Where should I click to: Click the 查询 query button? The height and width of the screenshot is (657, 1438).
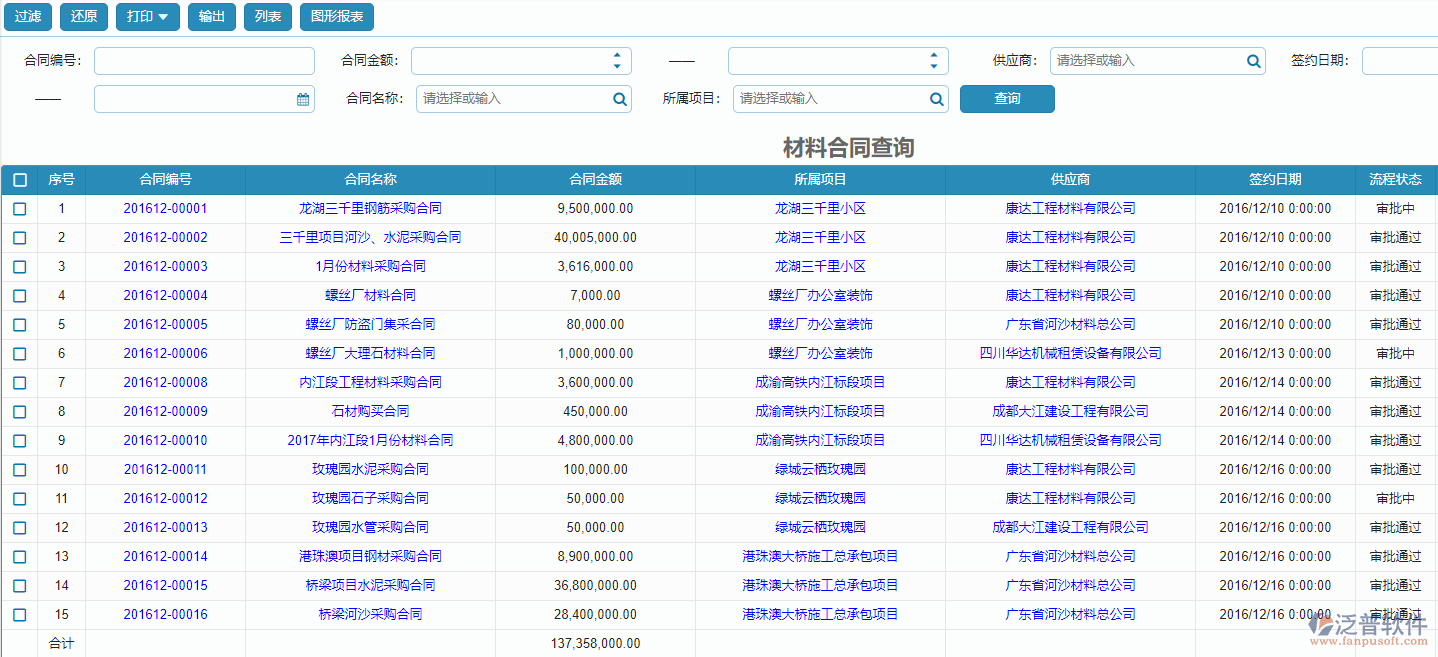point(1007,98)
